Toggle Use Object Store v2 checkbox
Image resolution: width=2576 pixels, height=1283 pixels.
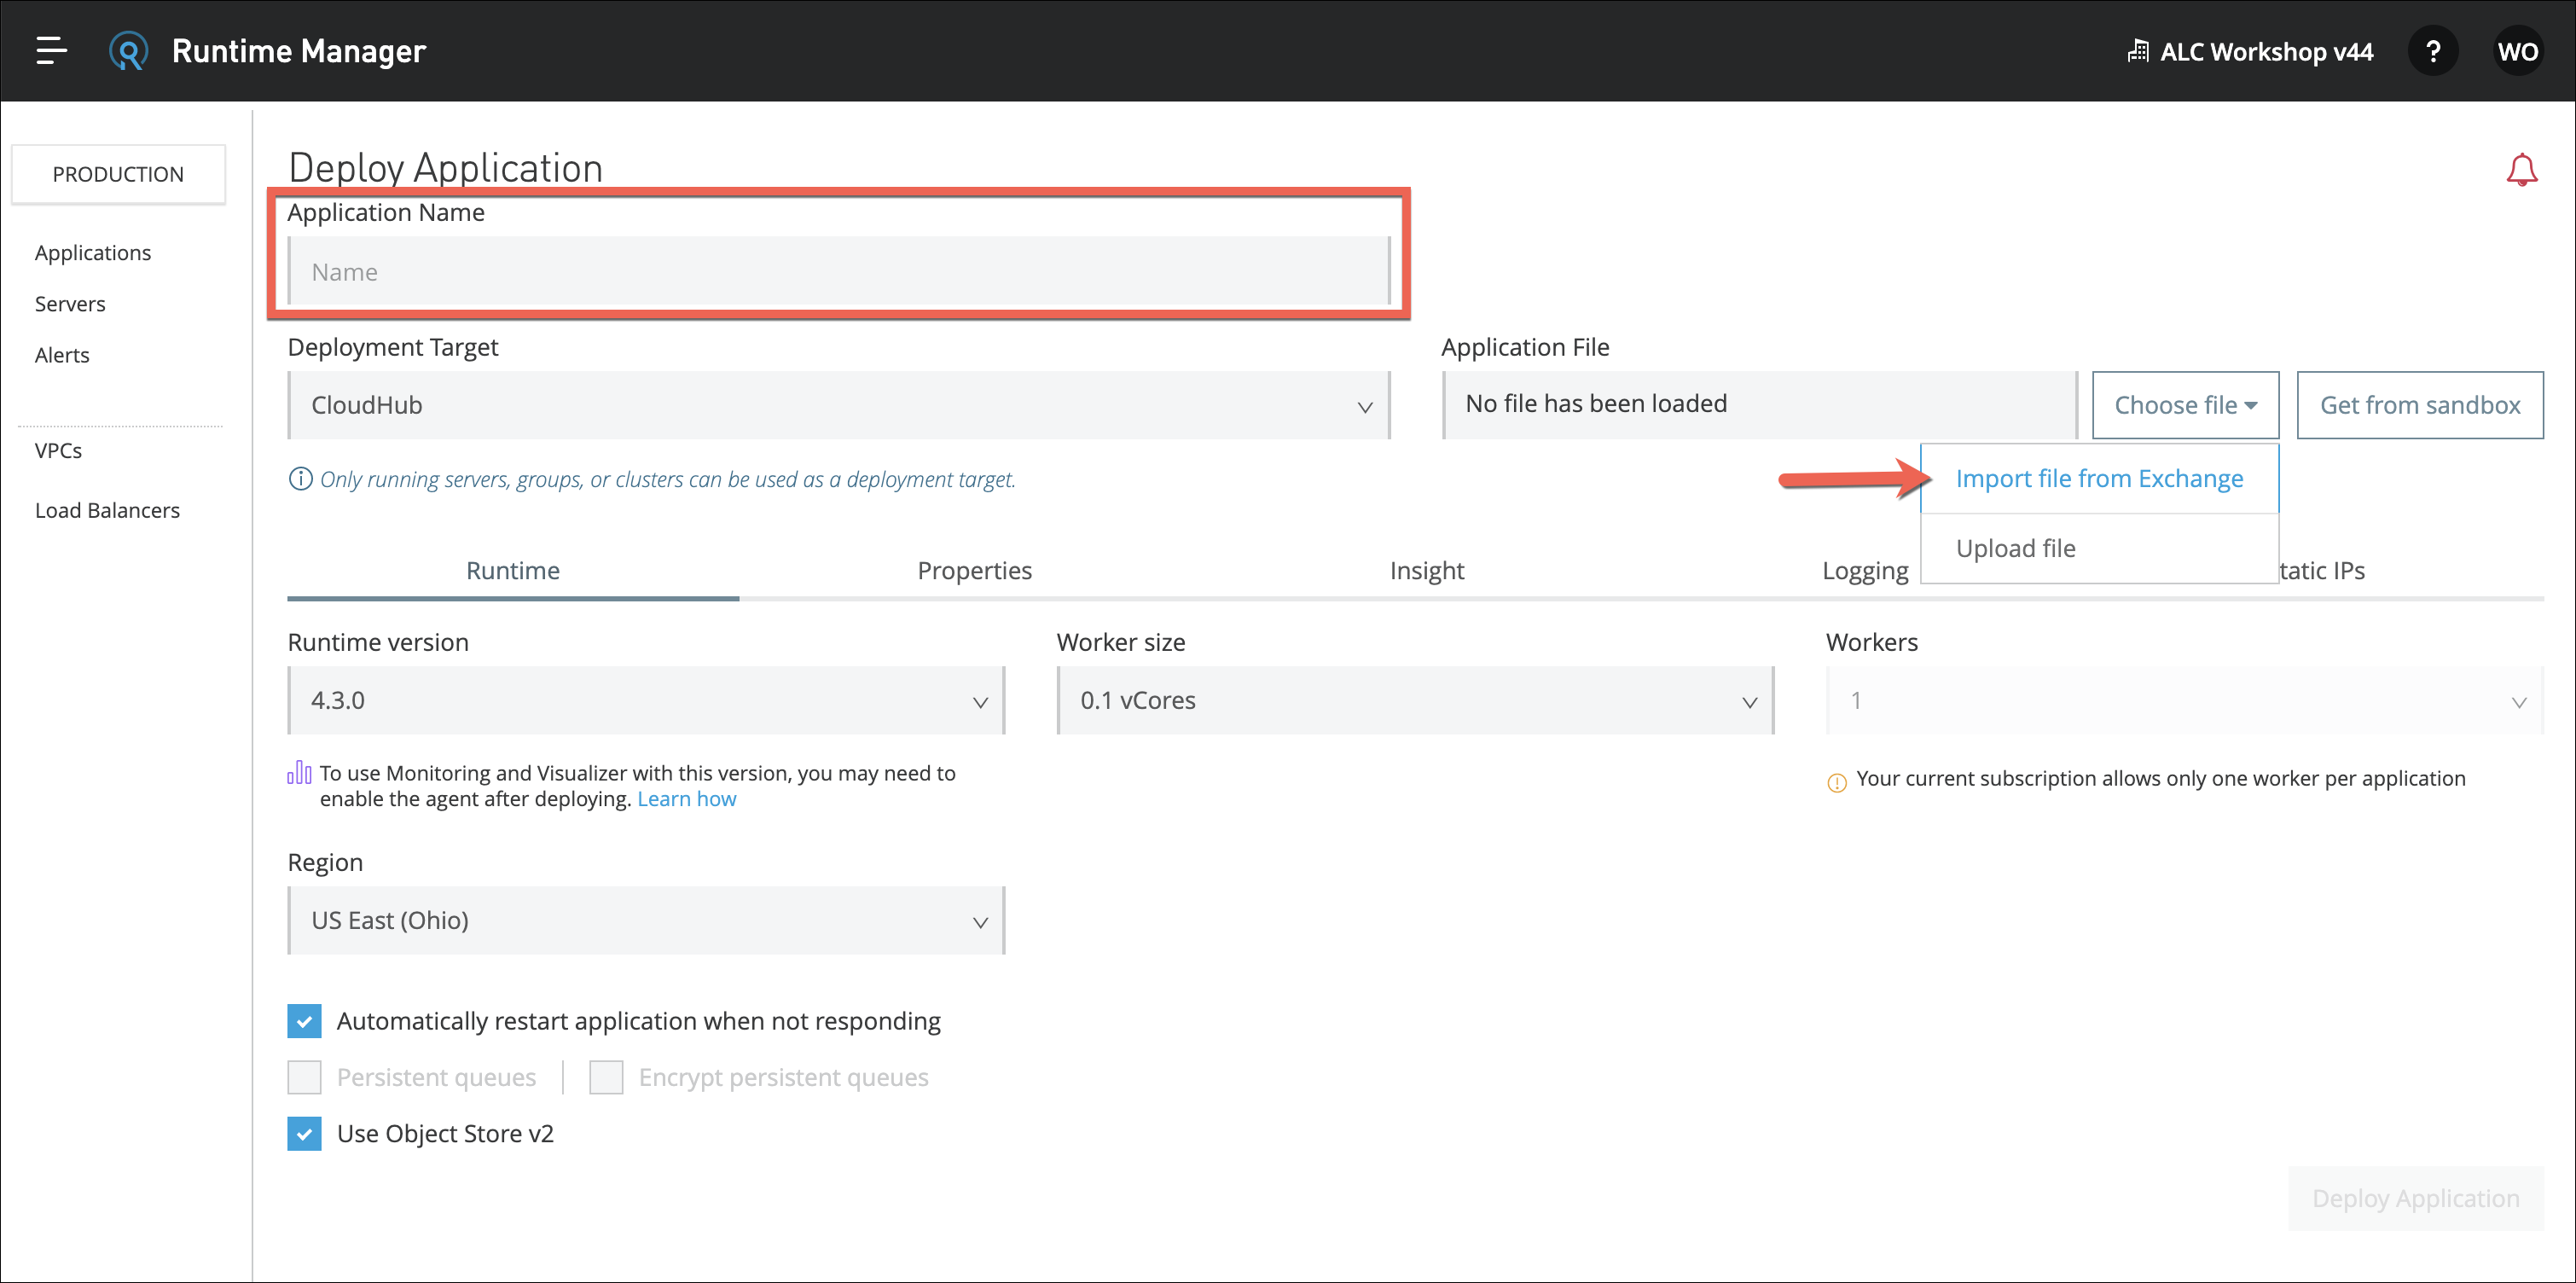tap(304, 1134)
